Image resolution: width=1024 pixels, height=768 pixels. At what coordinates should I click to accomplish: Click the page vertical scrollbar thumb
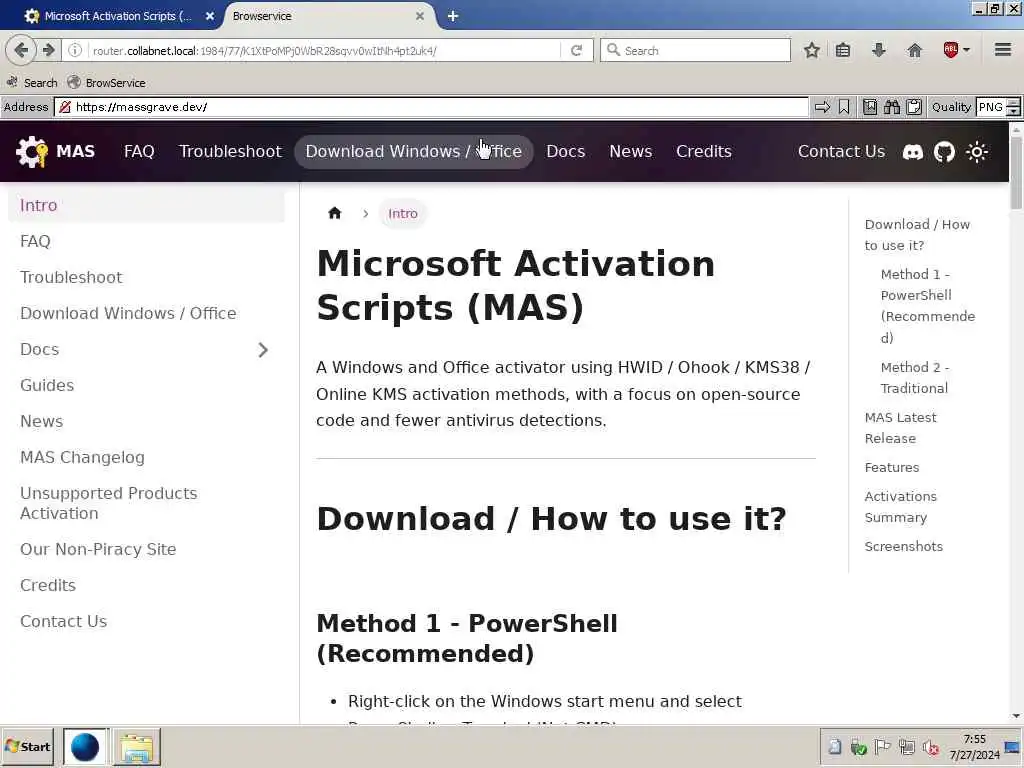coord(1016,172)
